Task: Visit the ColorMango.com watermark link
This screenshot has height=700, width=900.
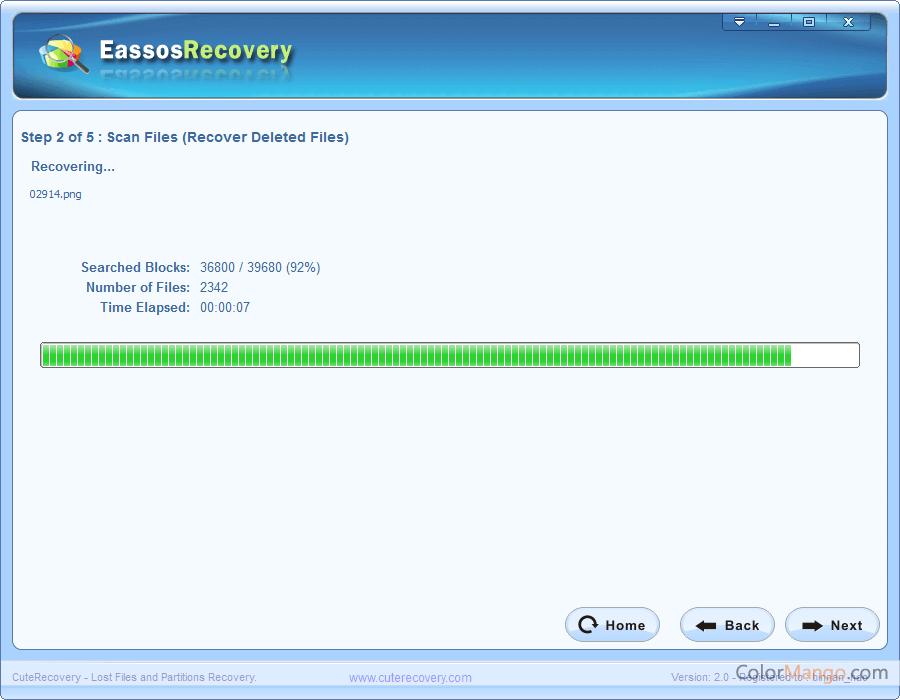Action: coord(810,671)
